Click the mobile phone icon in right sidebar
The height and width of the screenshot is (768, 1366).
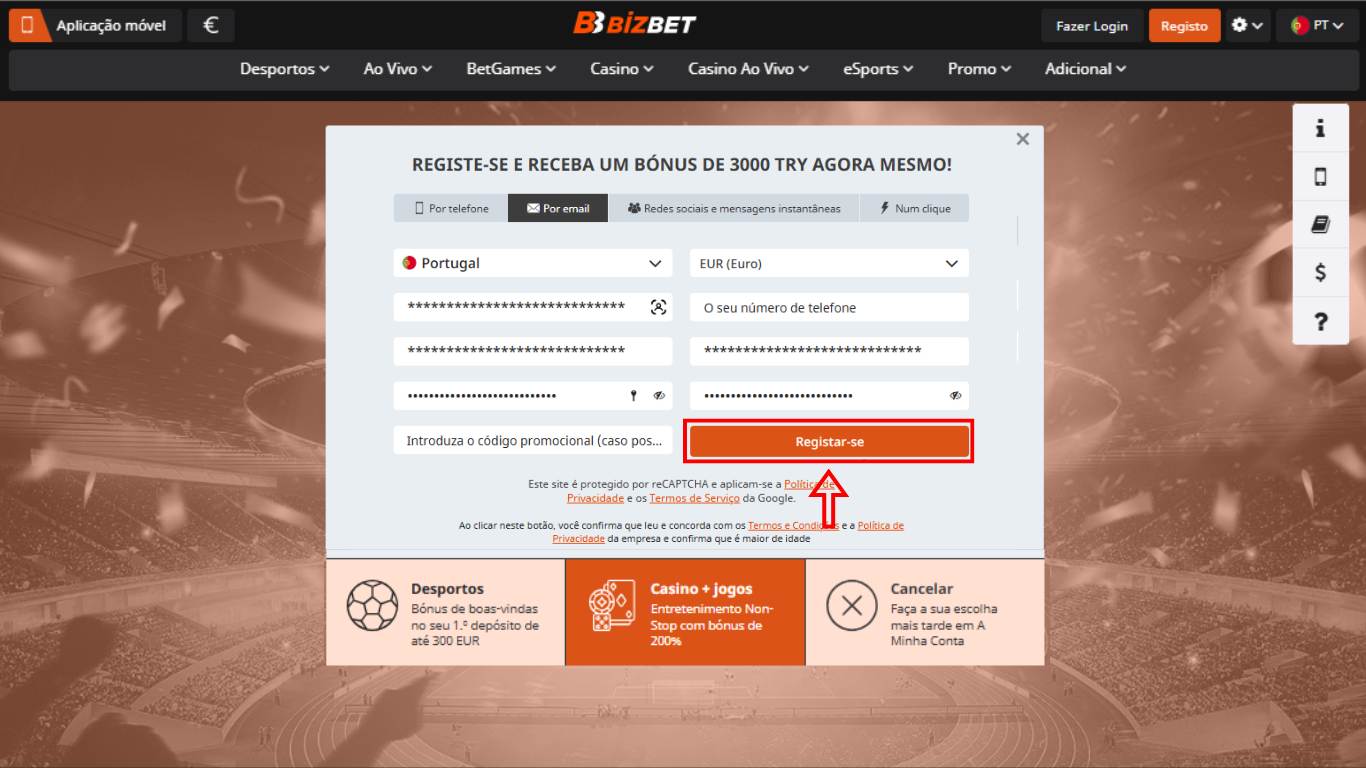[x=1320, y=177]
